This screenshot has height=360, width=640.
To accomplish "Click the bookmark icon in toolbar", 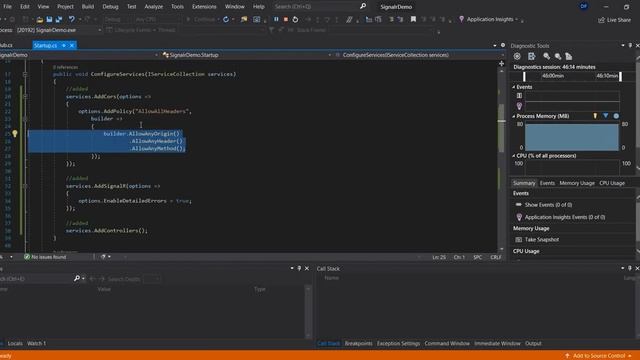I will point(413,19).
